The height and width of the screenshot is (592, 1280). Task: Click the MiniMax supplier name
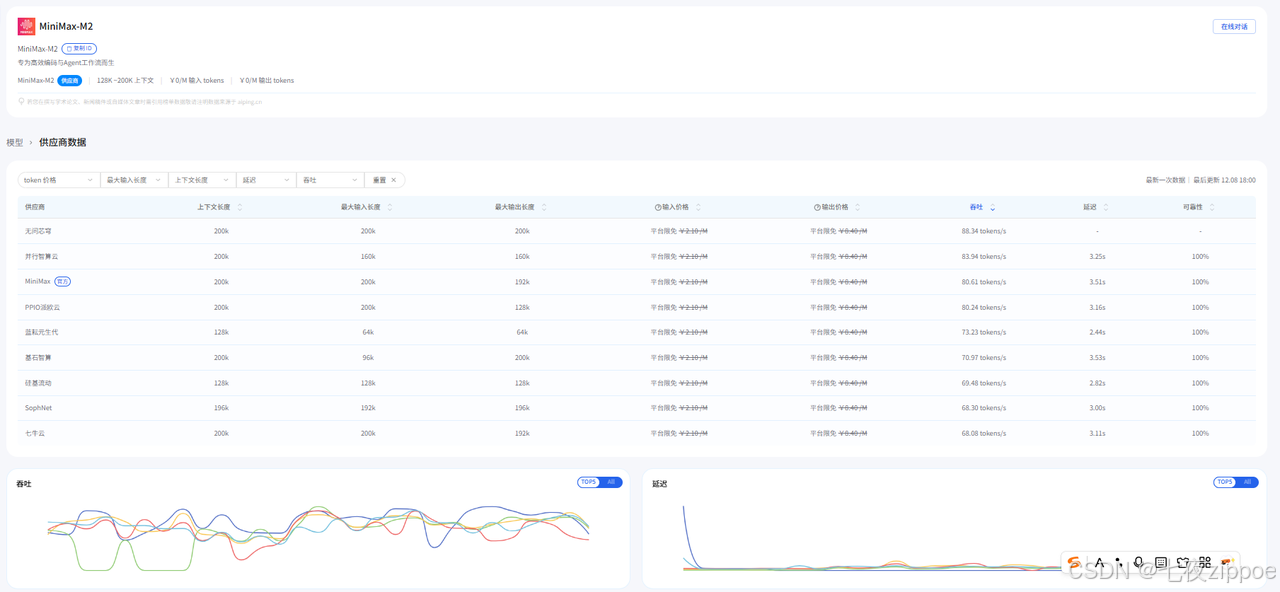(38, 282)
